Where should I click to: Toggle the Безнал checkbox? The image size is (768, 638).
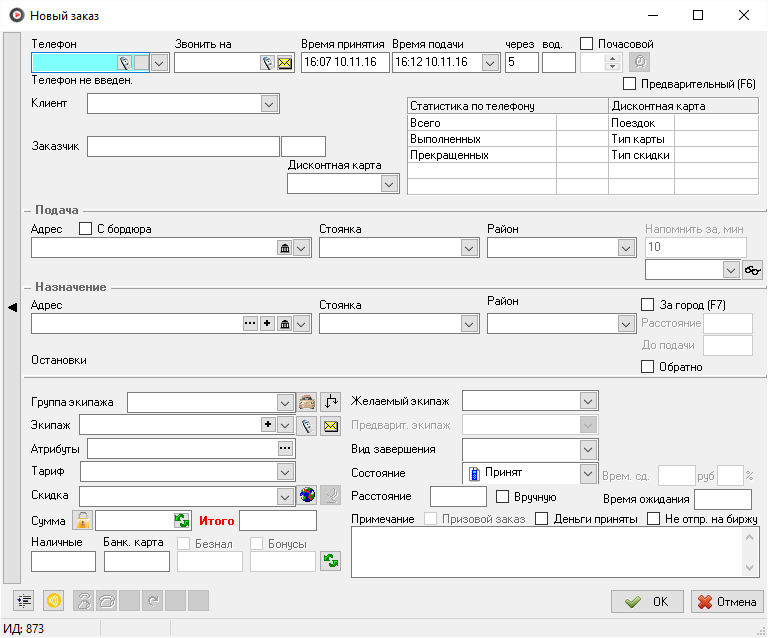[x=184, y=543]
